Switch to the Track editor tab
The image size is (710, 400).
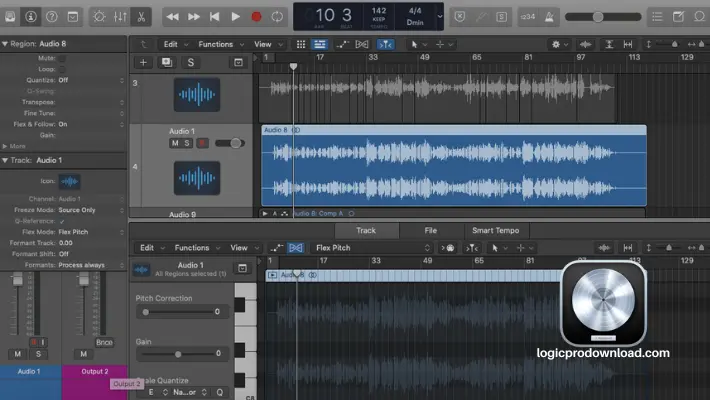click(366, 231)
